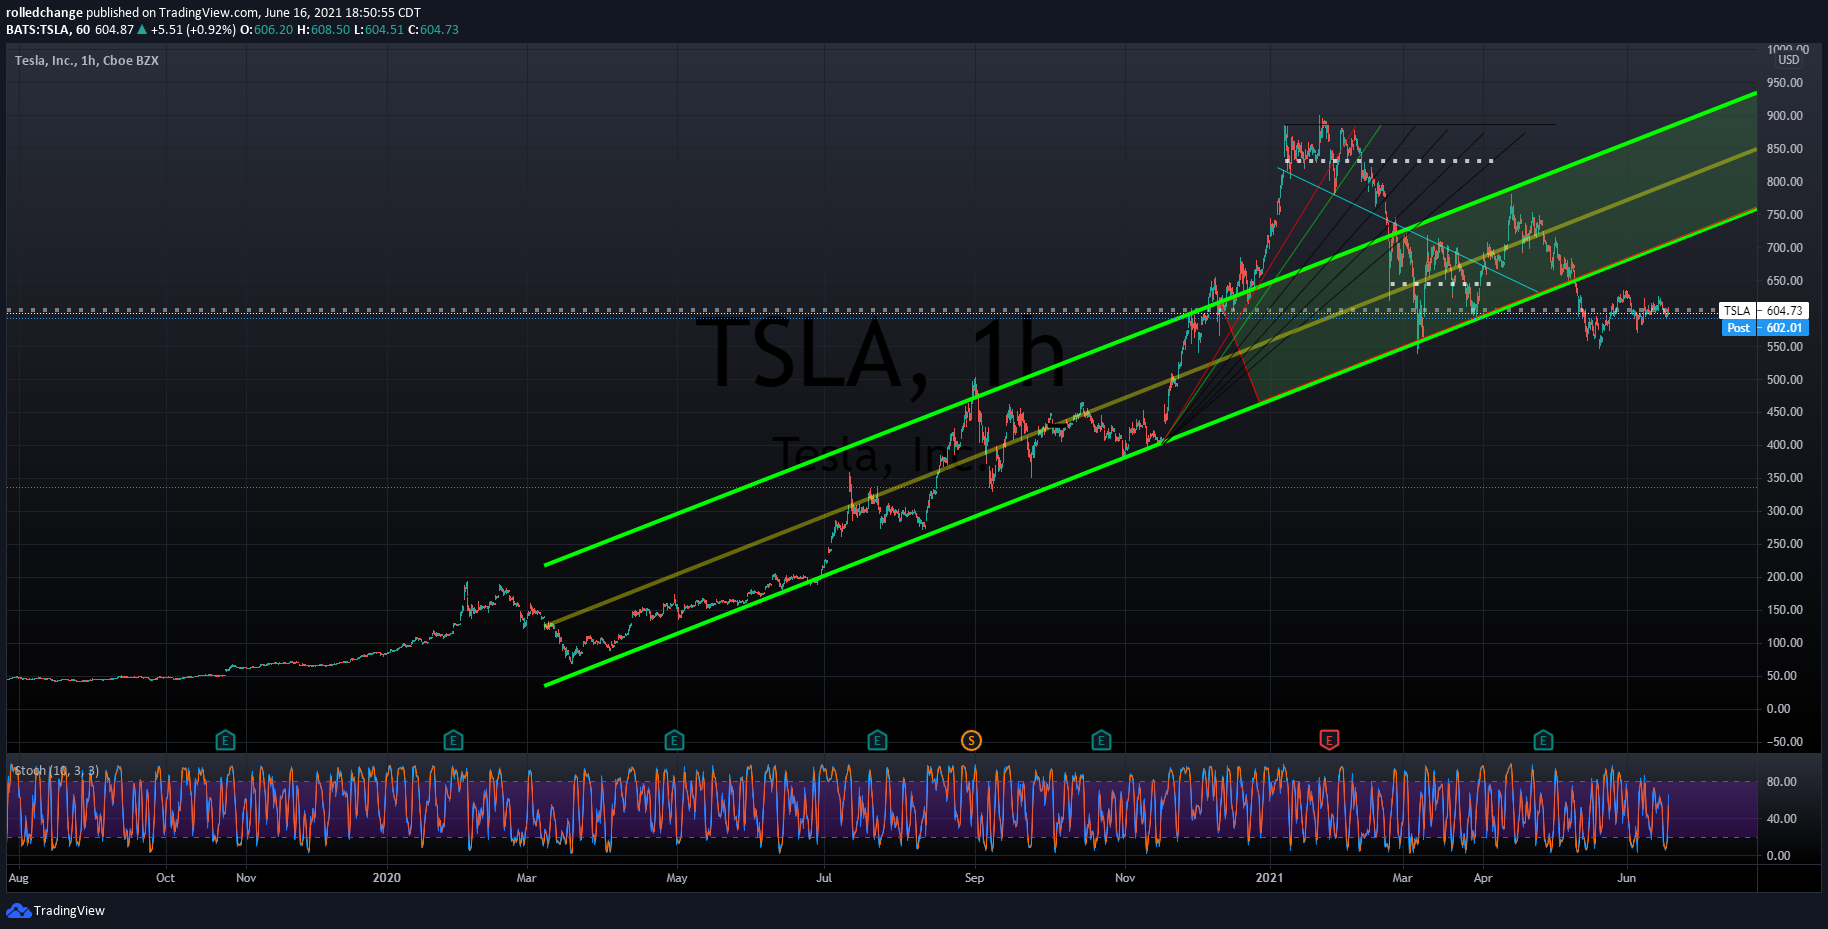Click the L:604.51 low value
This screenshot has width=1828, height=929.
click(379, 30)
